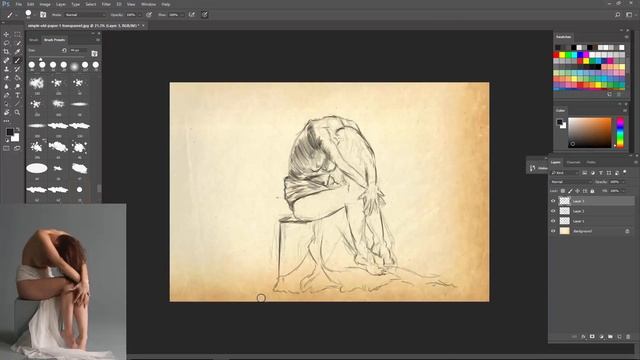The image size is (640, 360).
Task: Select the Dodge tool
Action: tap(17, 86)
